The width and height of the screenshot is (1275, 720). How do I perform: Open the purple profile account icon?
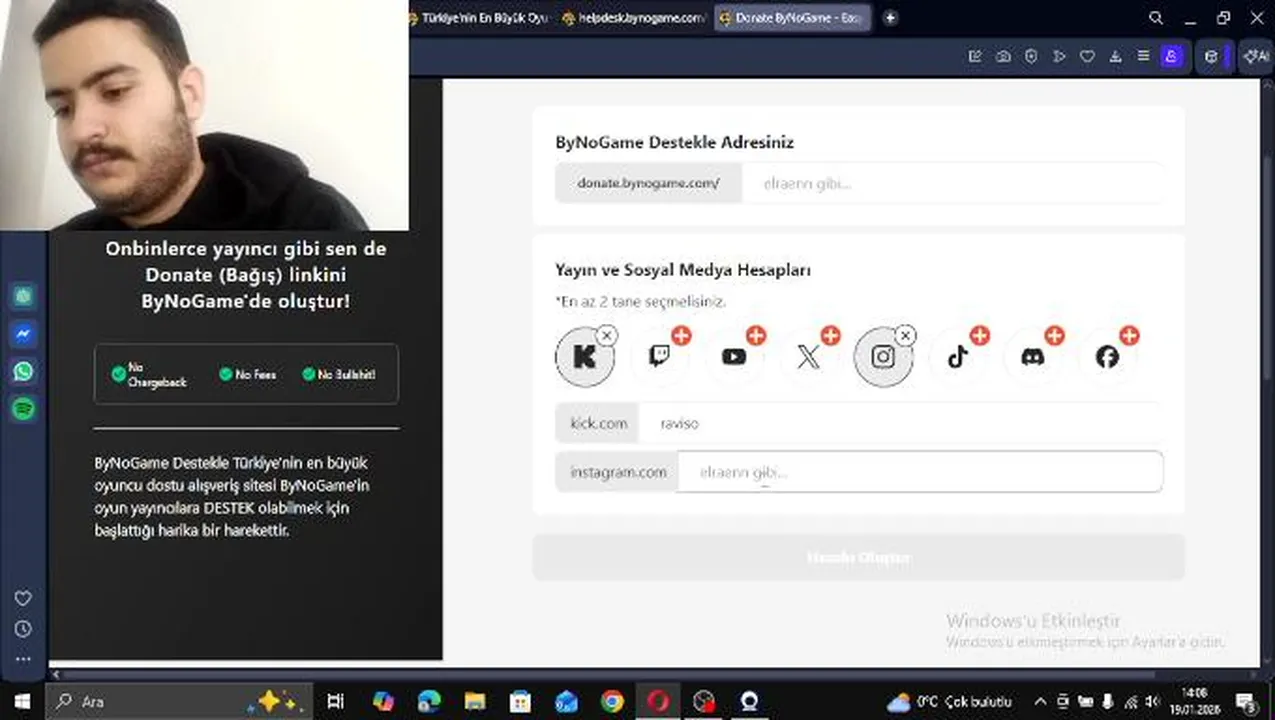[1171, 57]
